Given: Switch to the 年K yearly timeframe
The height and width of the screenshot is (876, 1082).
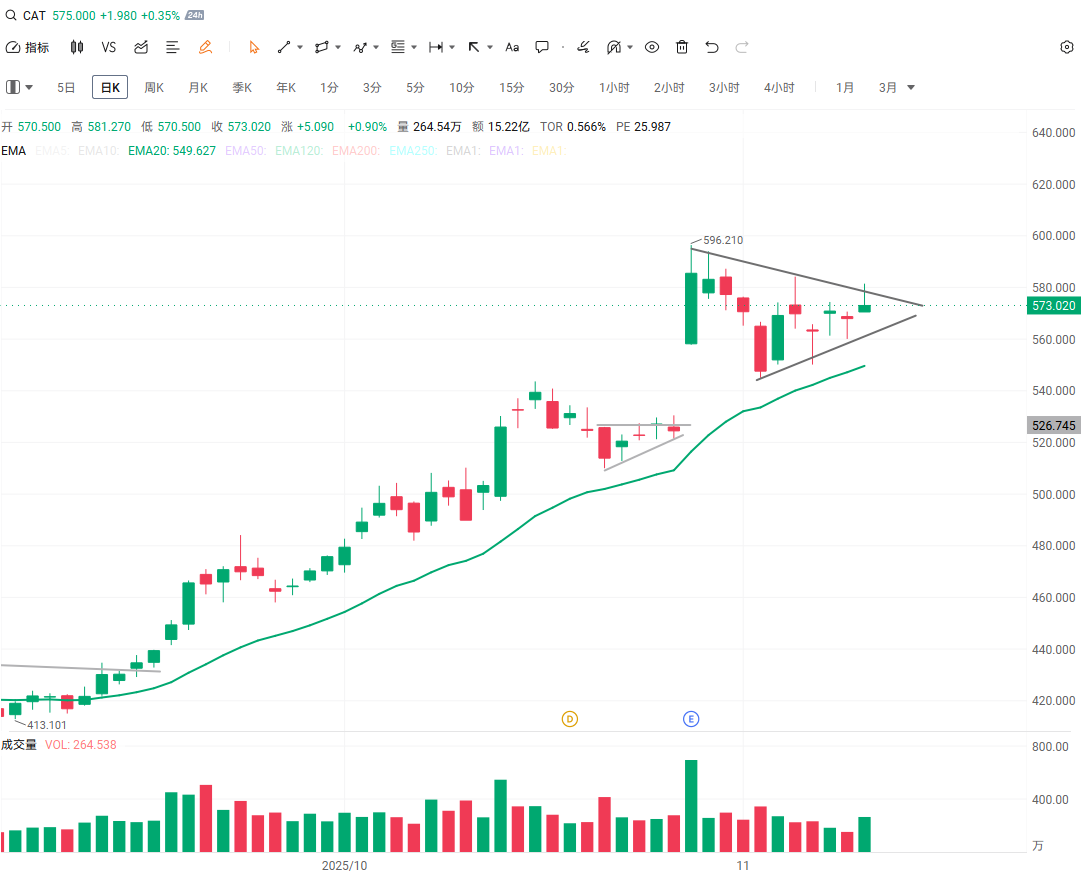Looking at the screenshot, I should pos(286,88).
